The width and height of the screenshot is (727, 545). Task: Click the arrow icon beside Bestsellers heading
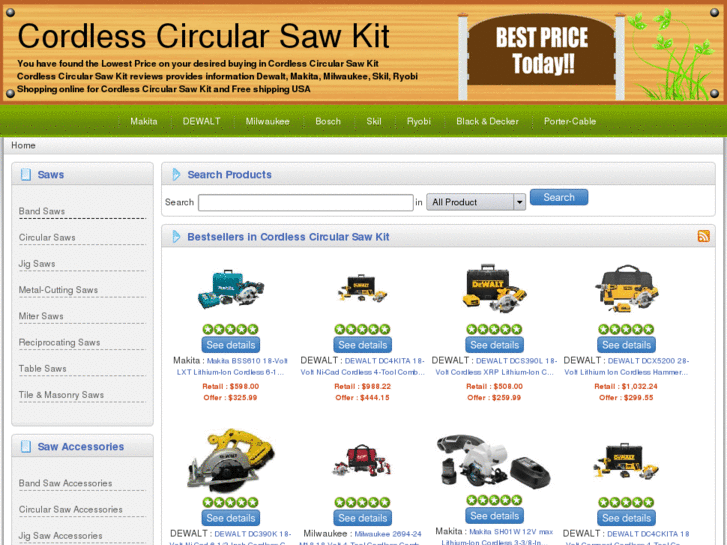point(176,237)
